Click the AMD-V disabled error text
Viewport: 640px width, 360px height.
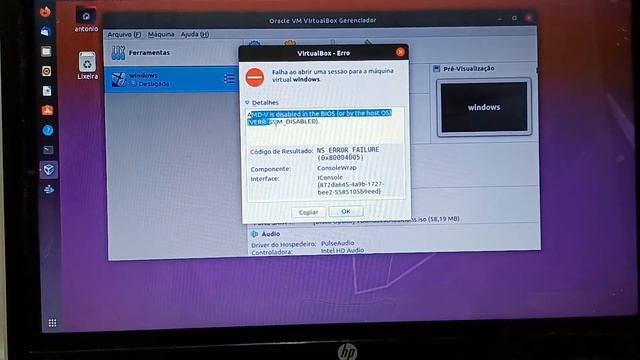coord(320,117)
